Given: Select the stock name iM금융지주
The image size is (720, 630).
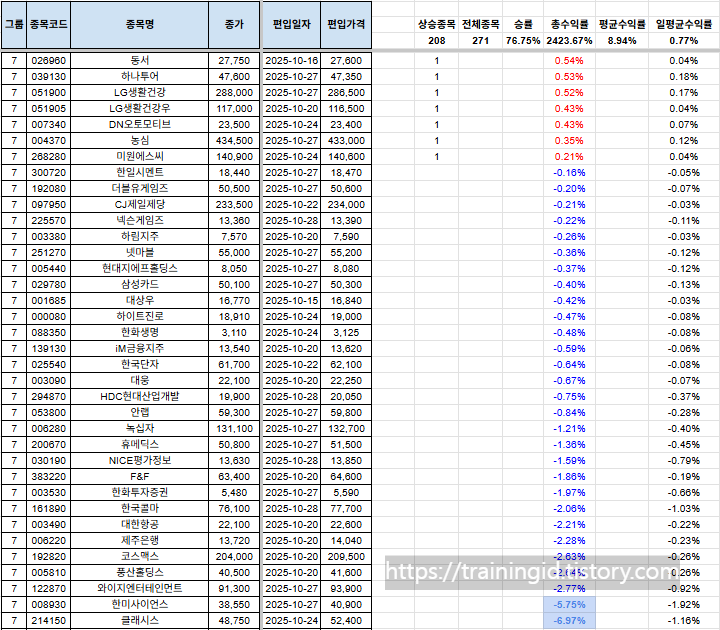Looking at the screenshot, I should pyautogui.click(x=140, y=349).
